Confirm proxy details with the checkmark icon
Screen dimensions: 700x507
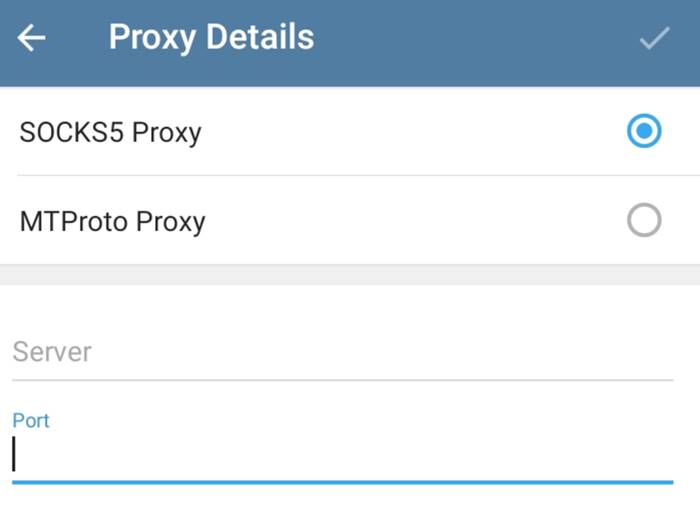(x=654, y=38)
